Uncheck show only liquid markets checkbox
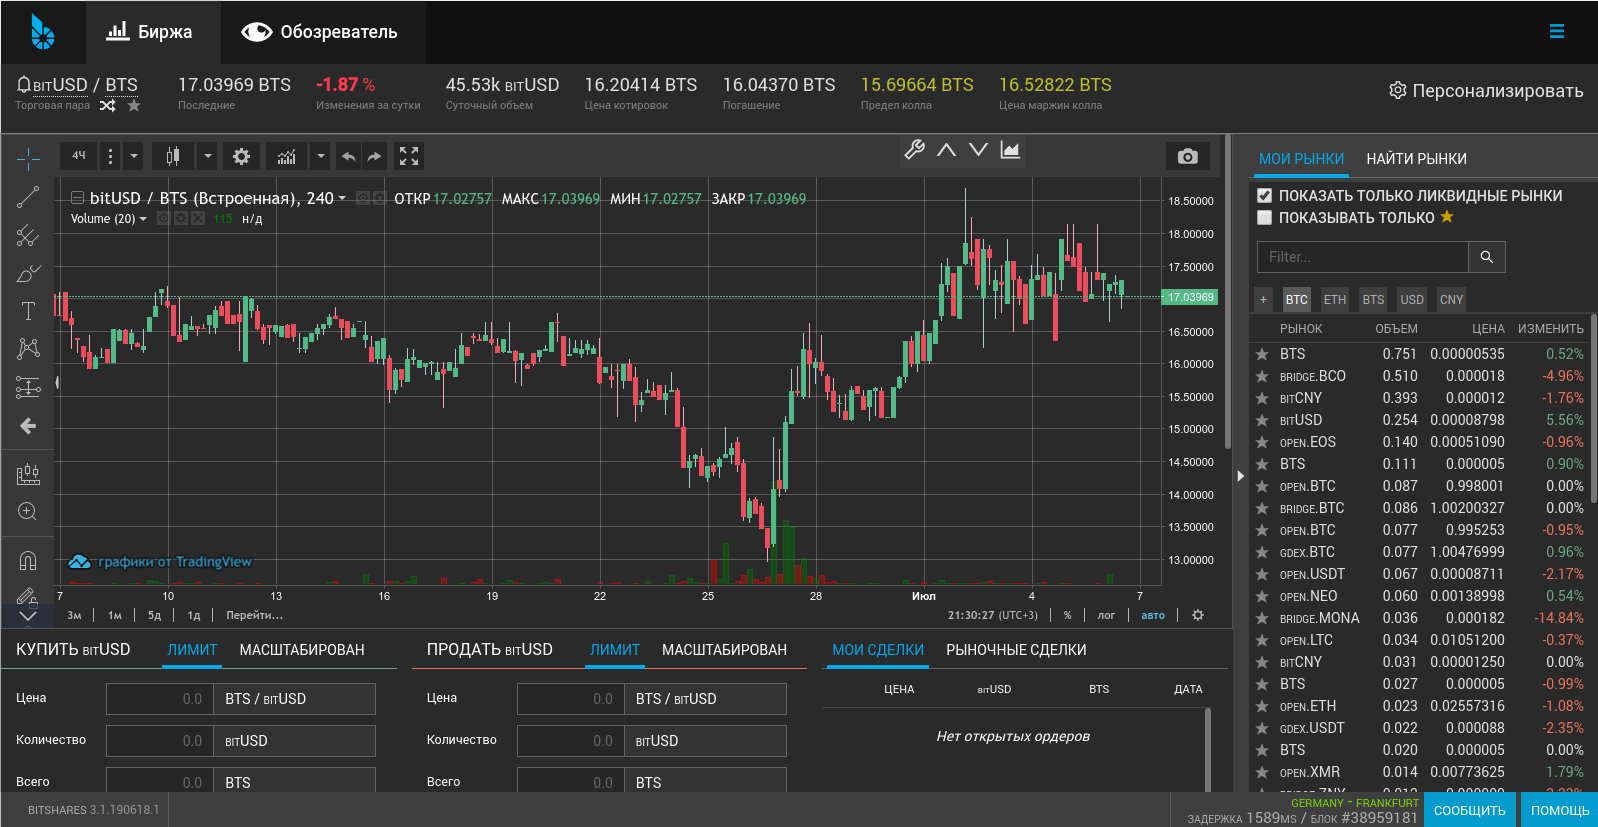Image resolution: width=1598 pixels, height=827 pixels. (1265, 196)
